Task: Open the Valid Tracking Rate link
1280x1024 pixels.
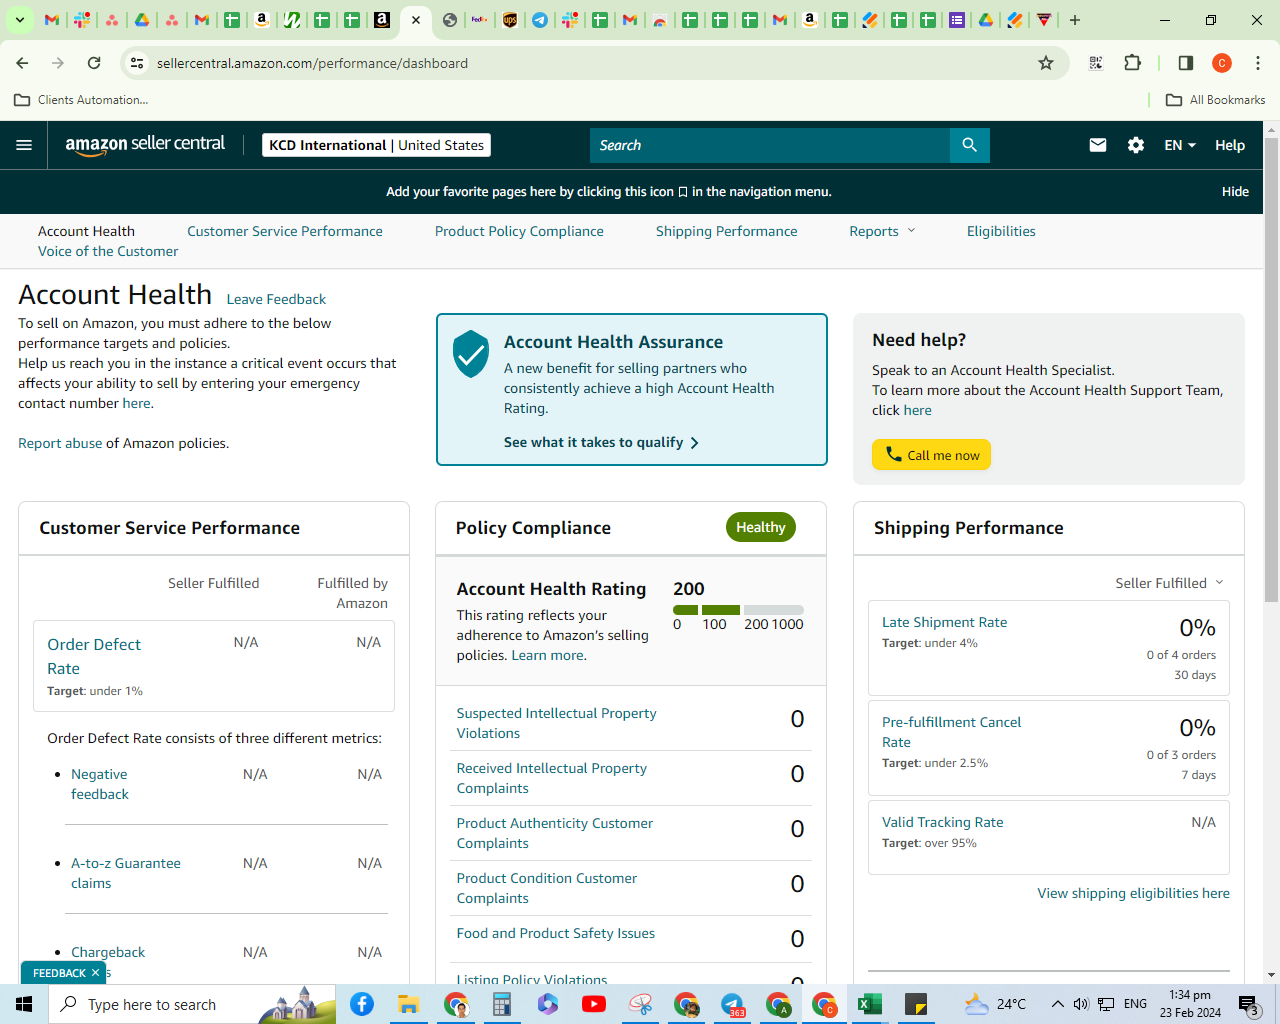Action: [942, 822]
